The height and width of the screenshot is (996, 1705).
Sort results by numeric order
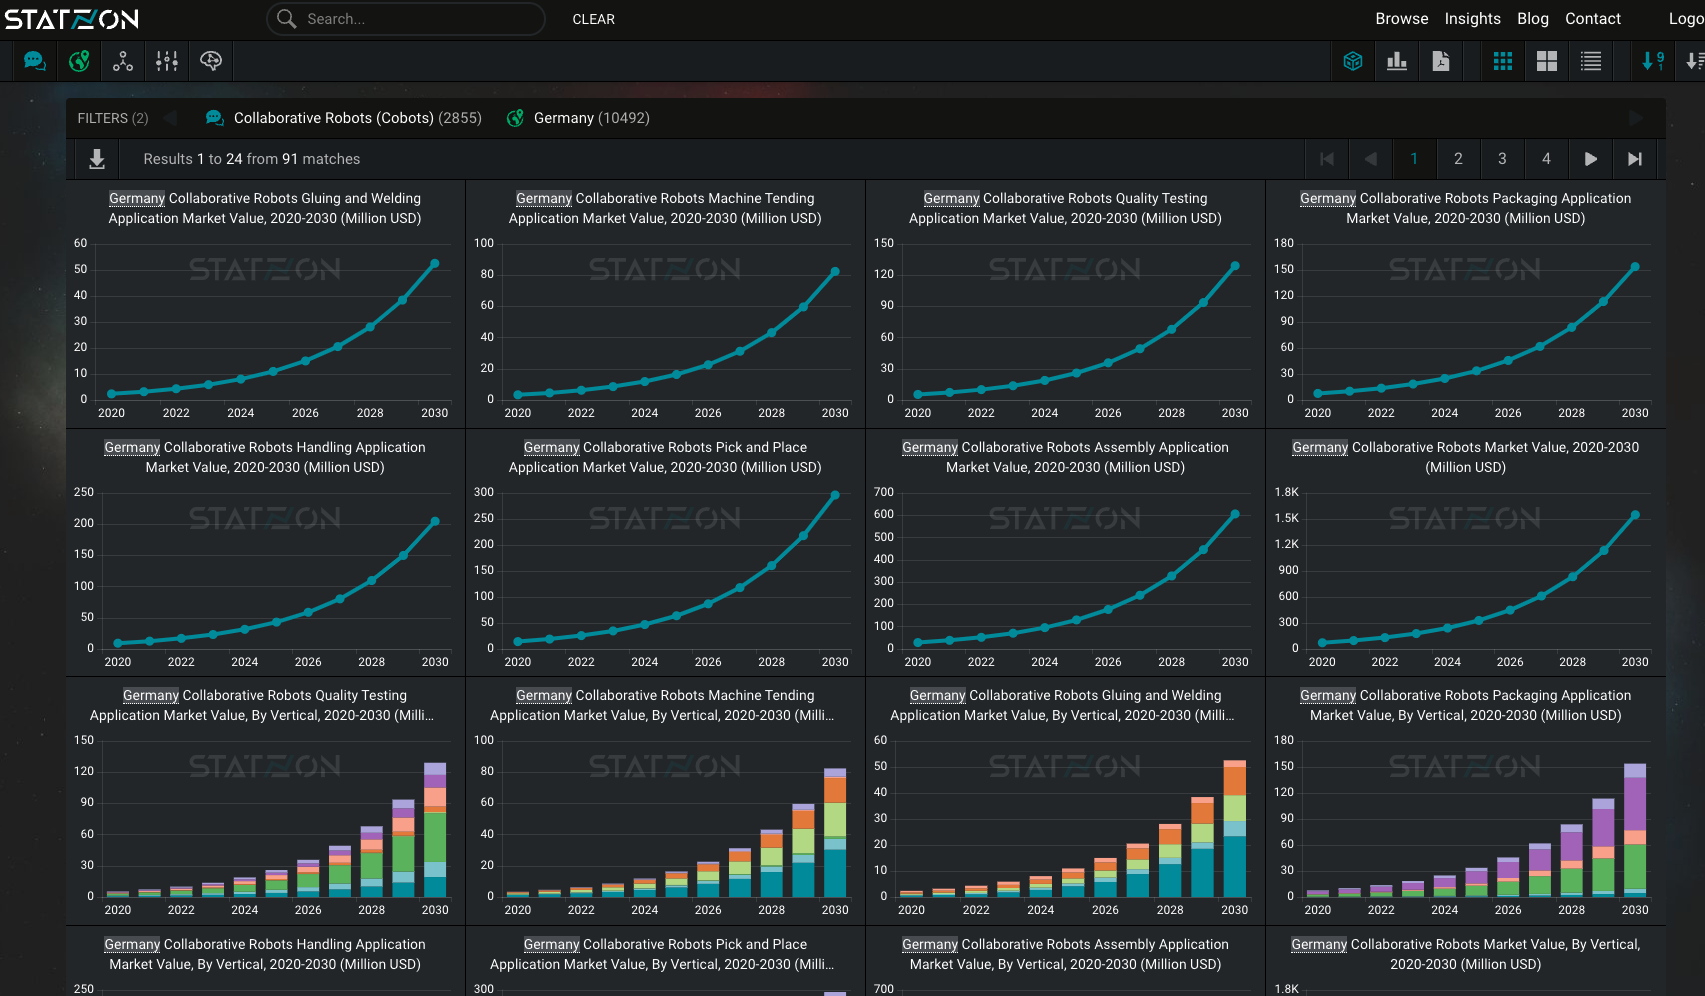(x=1653, y=61)
